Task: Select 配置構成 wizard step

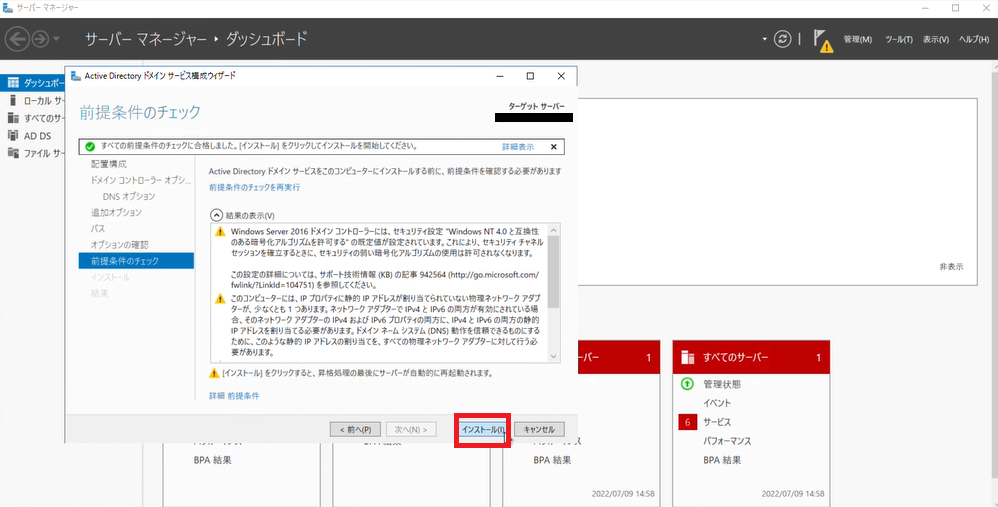Action: pyautogui.click(x=109, y=164)
